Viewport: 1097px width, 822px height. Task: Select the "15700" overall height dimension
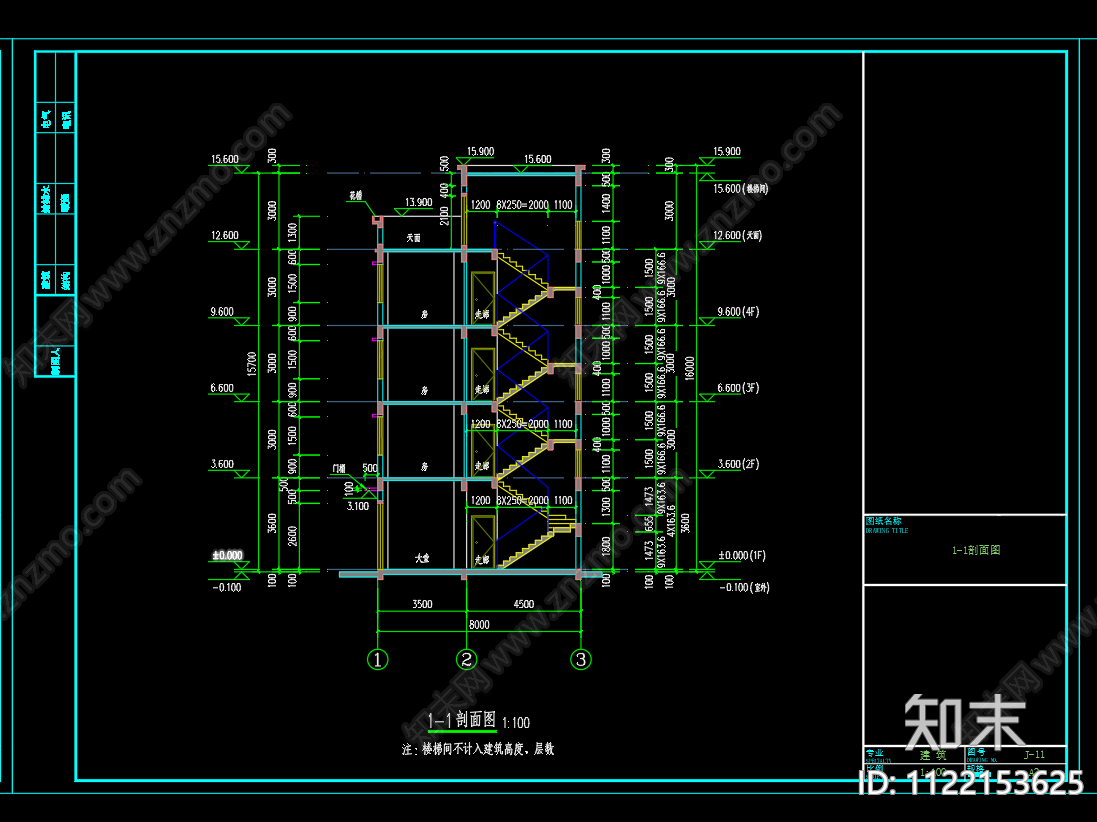point(252,363)
